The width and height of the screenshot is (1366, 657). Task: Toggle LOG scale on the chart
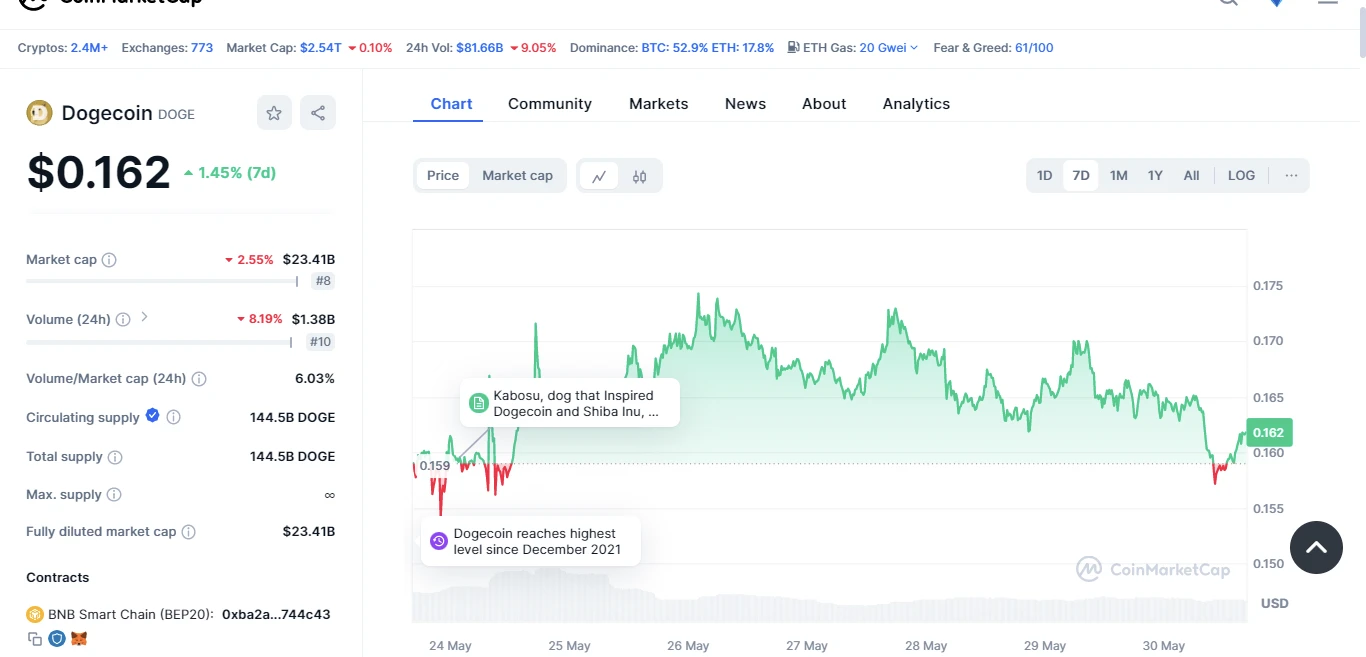[x=1241, y=176]
